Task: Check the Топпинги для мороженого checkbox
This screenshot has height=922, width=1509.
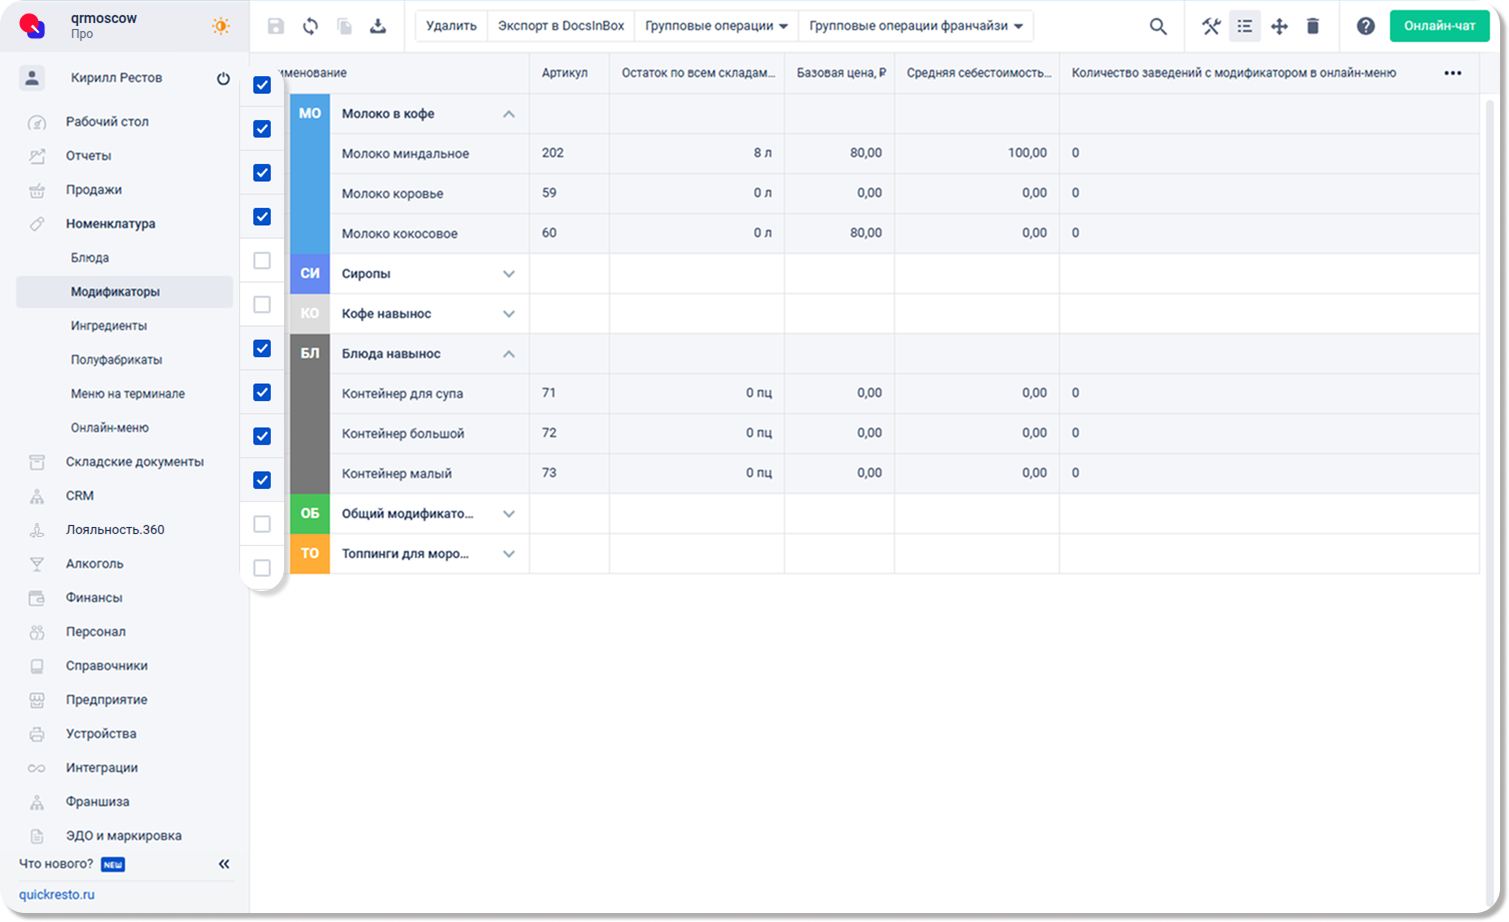Action: (262, 568)
